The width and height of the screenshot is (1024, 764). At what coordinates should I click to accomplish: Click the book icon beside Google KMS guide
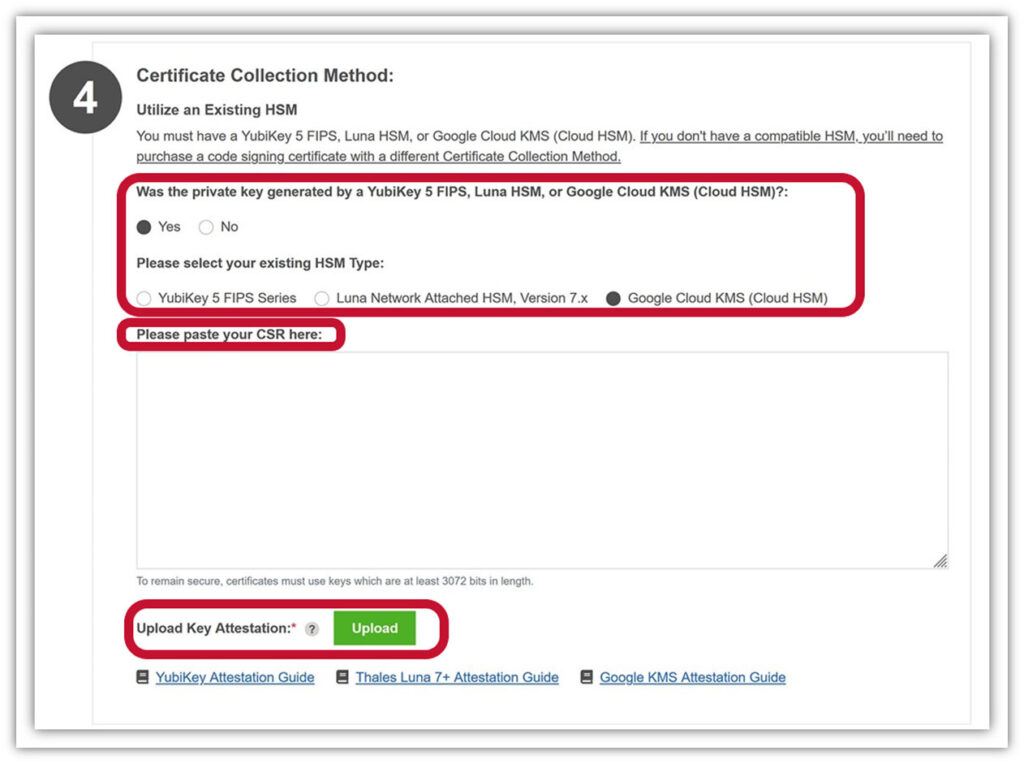pos(586,677)
